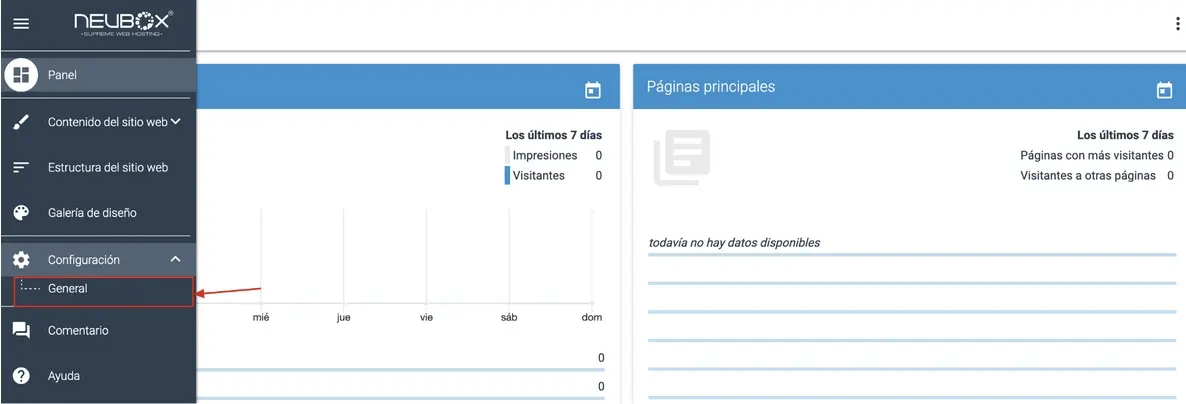Click the Comentario speech bubble icon

click(21, 331)
